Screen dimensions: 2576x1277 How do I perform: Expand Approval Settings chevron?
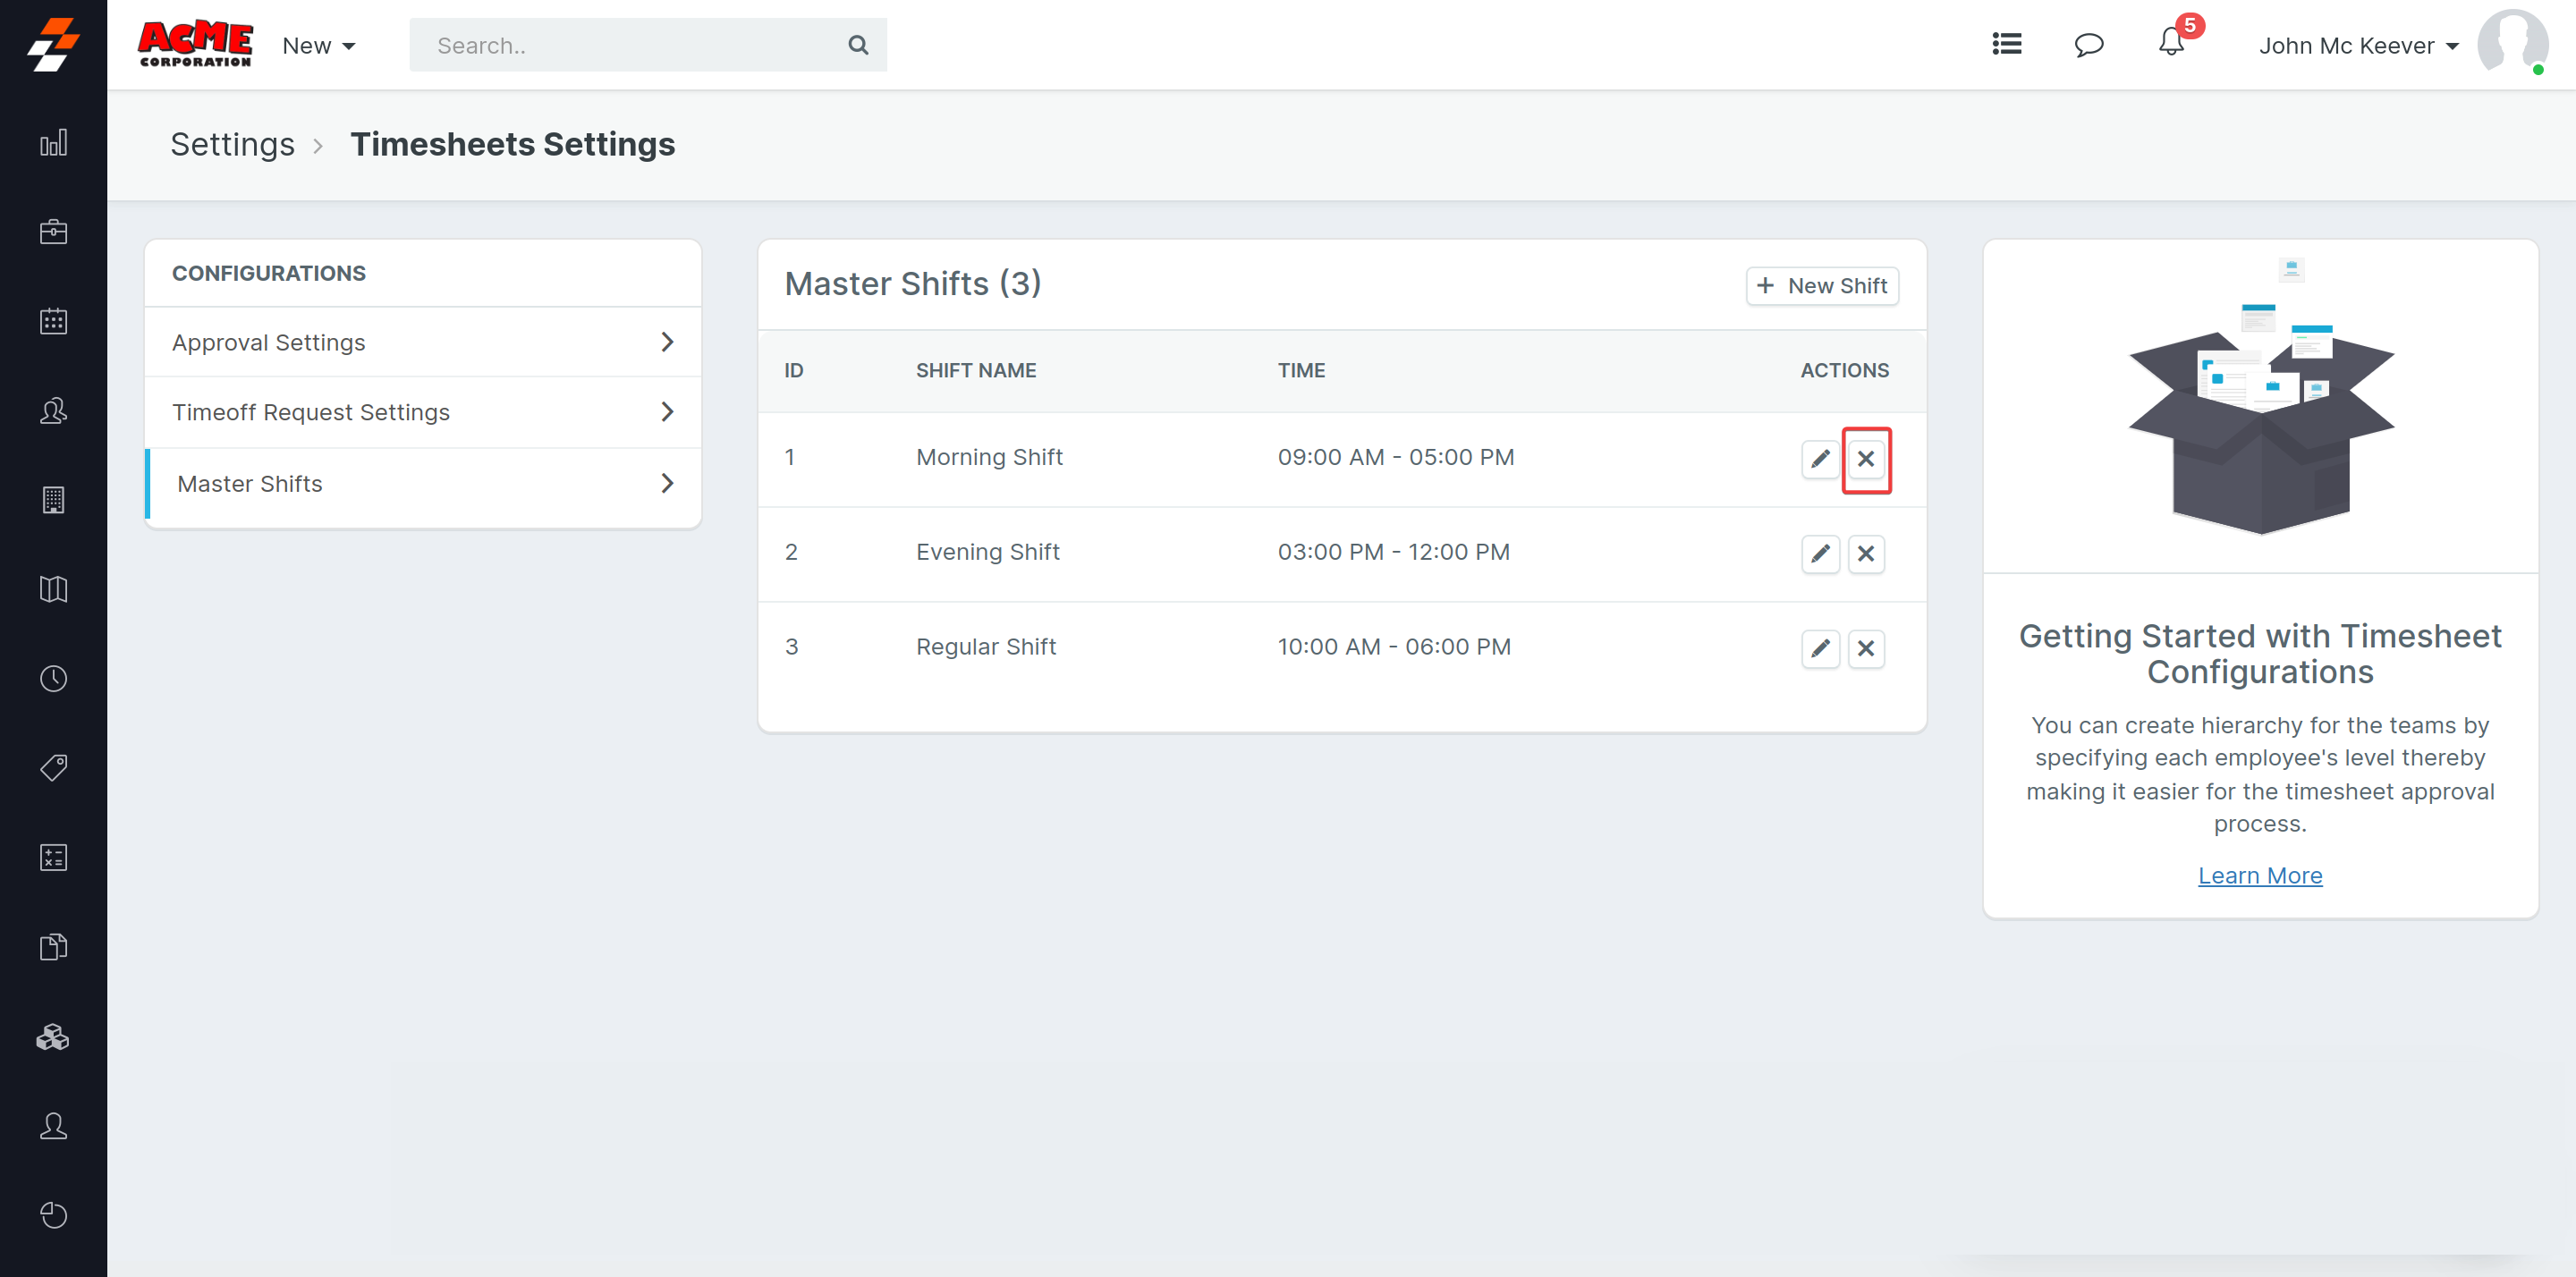pos(667,342)
